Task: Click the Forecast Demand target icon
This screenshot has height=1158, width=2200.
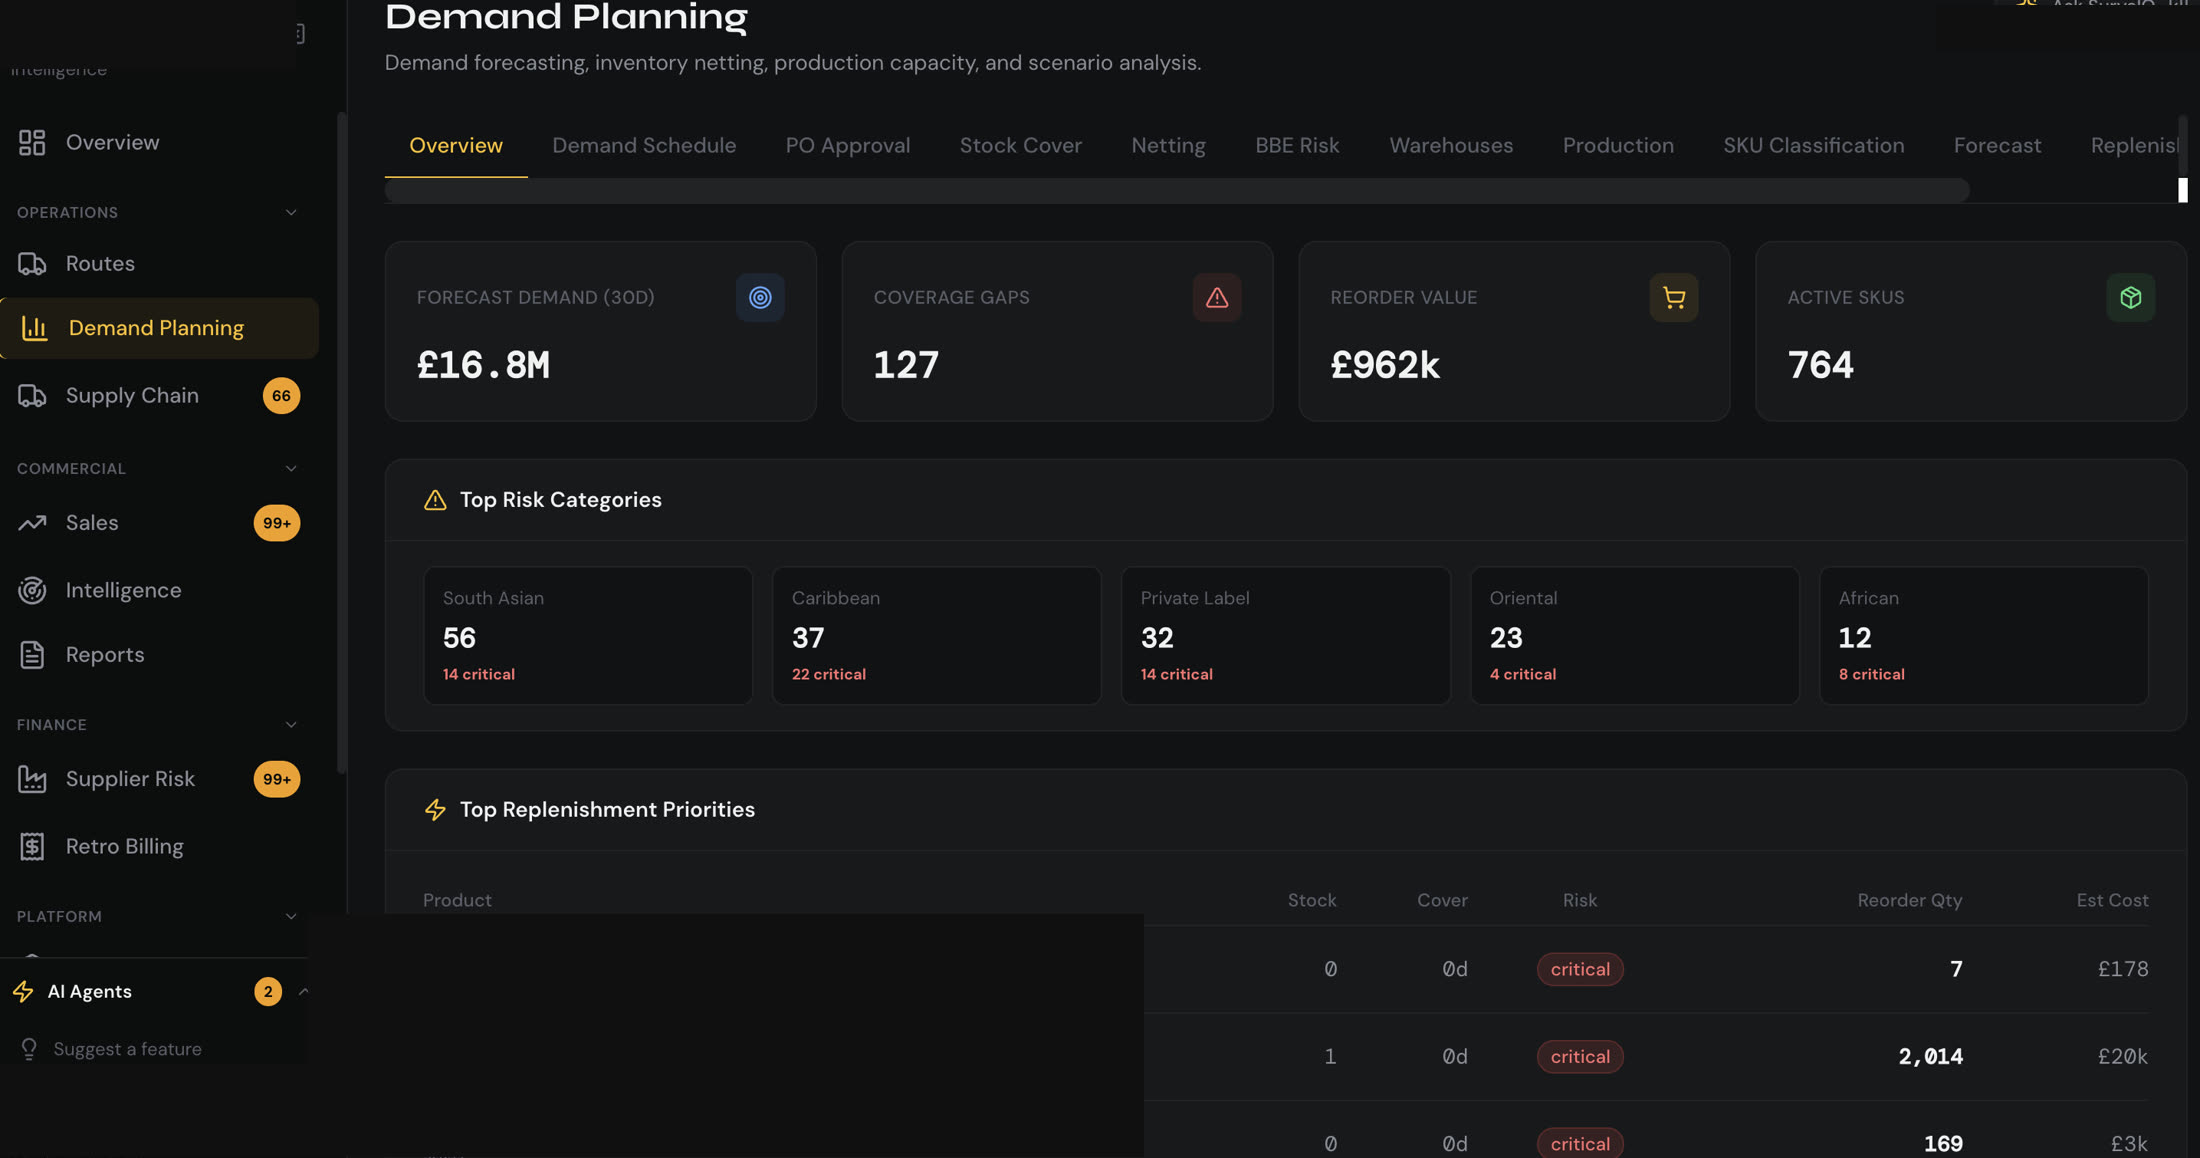Action: pyautogui.click(x=760, y=298)
